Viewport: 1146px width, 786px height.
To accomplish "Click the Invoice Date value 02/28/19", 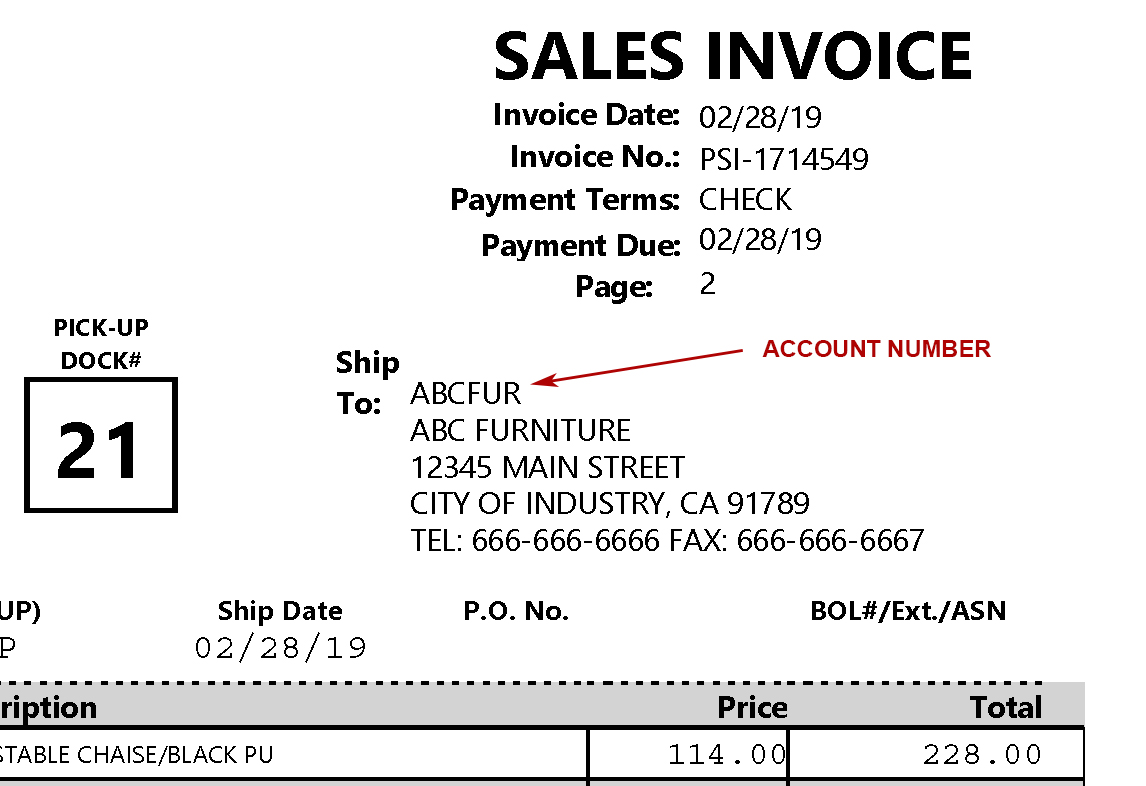I will 760,117.
